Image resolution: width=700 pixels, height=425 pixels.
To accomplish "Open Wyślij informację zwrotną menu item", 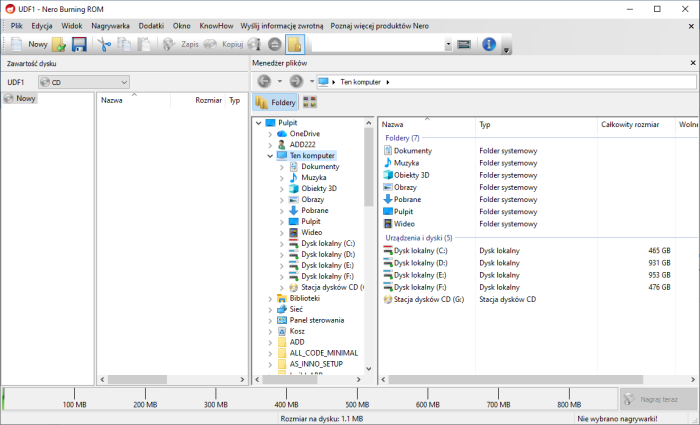I will 282,26.
